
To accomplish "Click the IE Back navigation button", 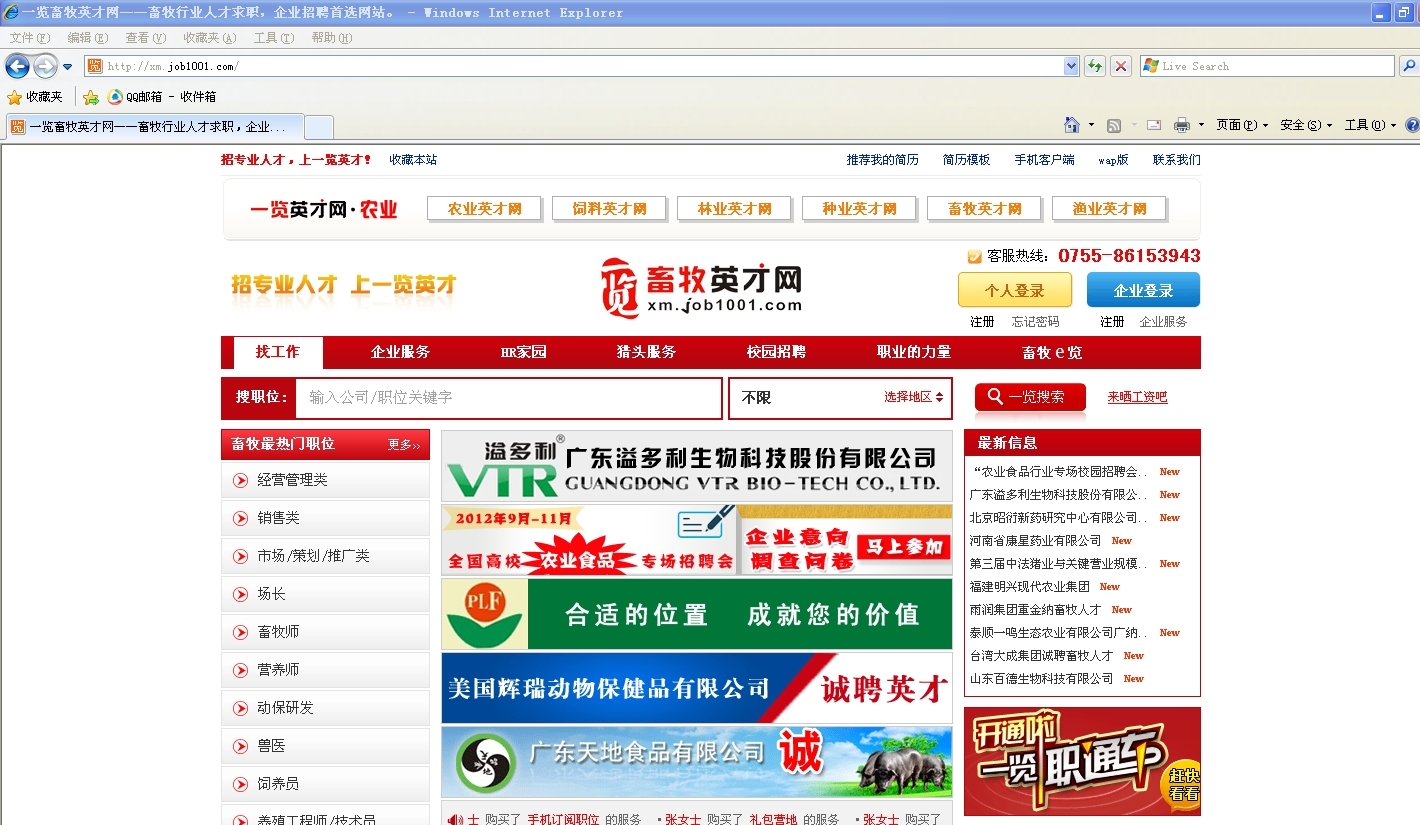I will (x=17, y=66).
